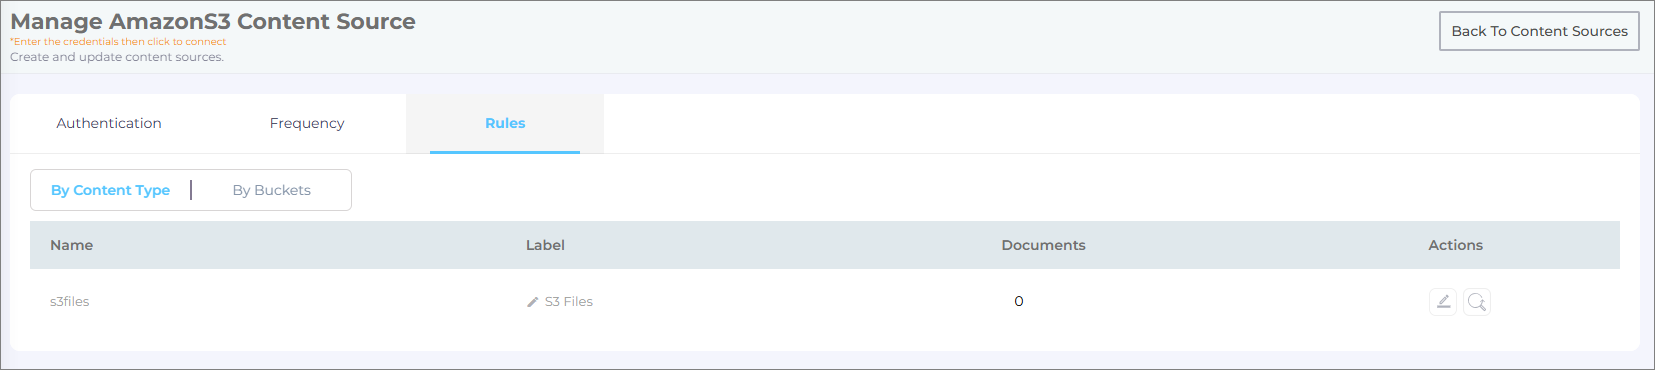
Task: Select the Rules tab
Action: coord(505,123)
